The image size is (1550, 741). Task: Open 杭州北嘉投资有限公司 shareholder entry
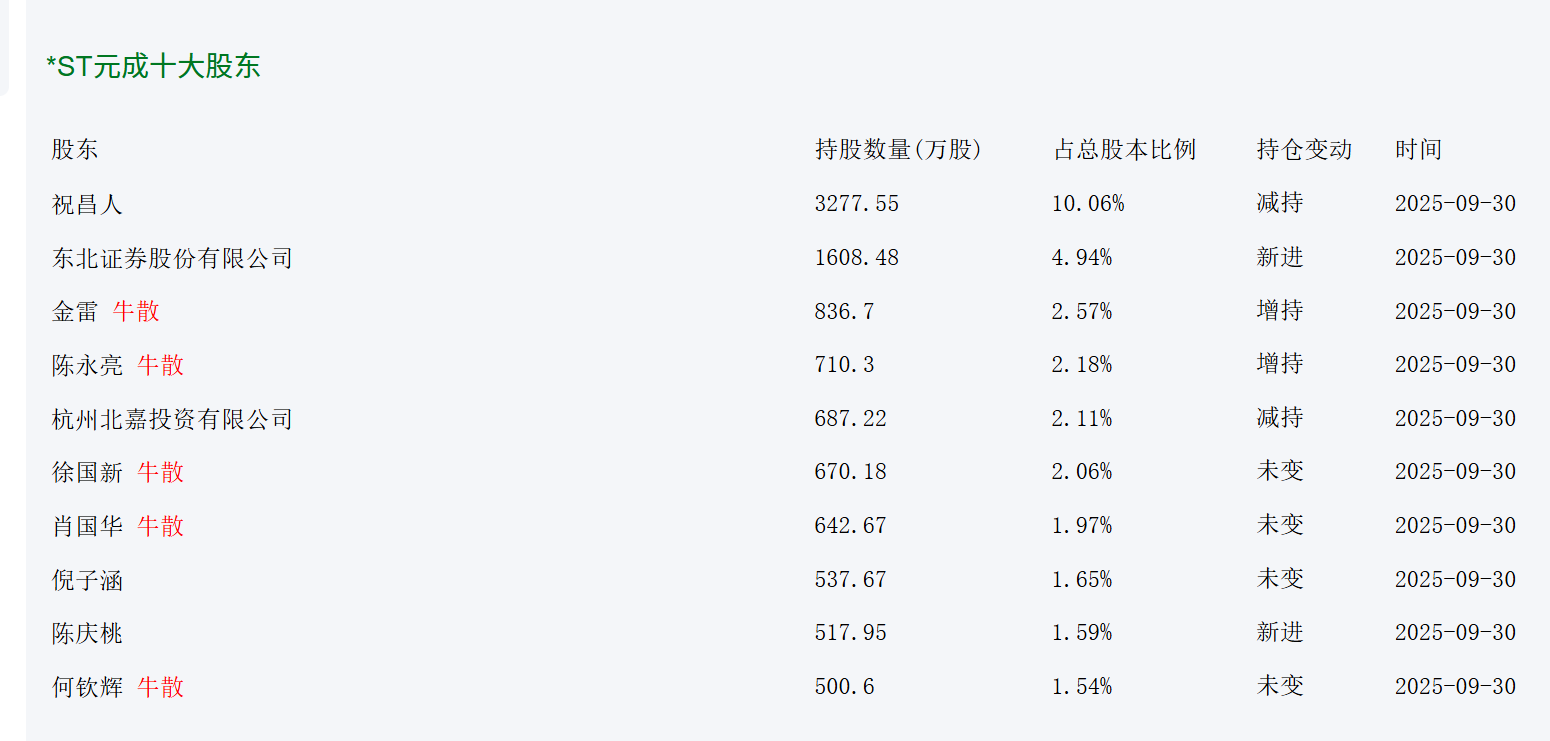[172, 418]
